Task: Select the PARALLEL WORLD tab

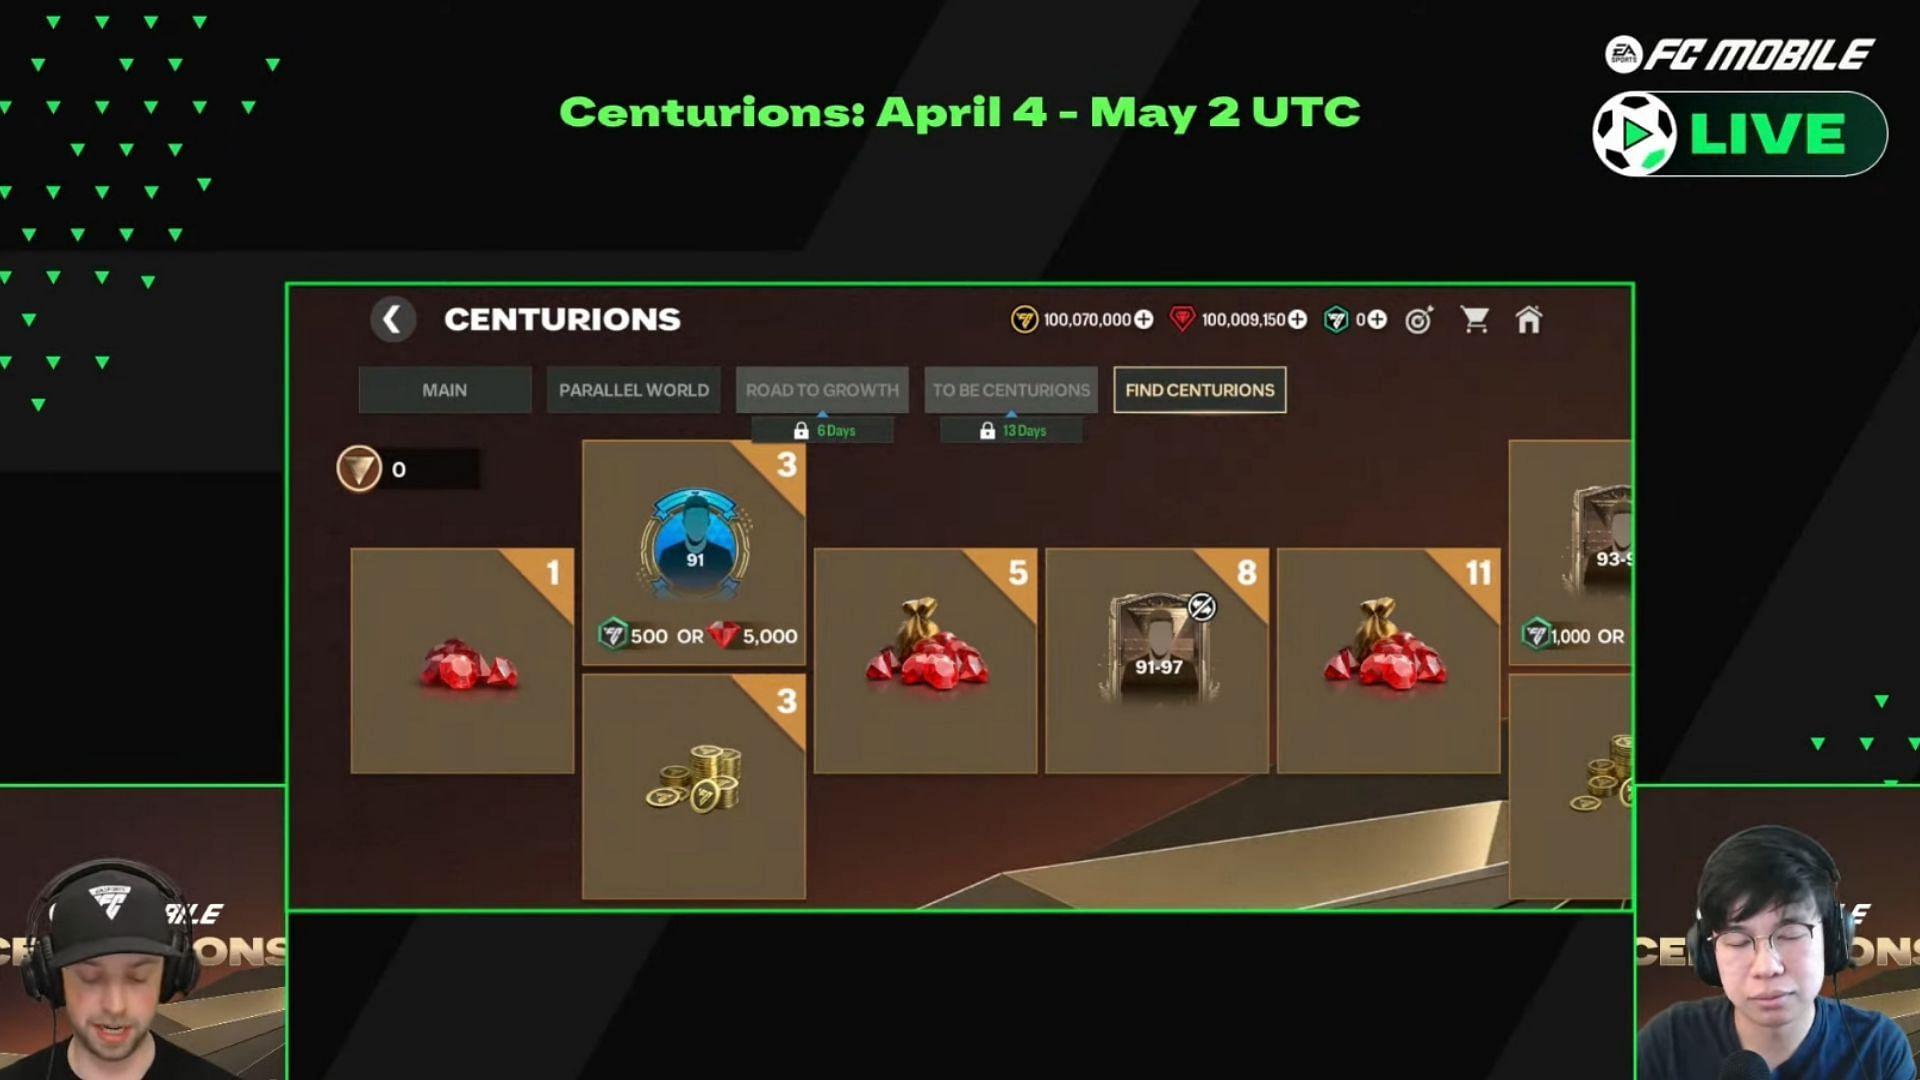Action: click(x=633, y=389)
